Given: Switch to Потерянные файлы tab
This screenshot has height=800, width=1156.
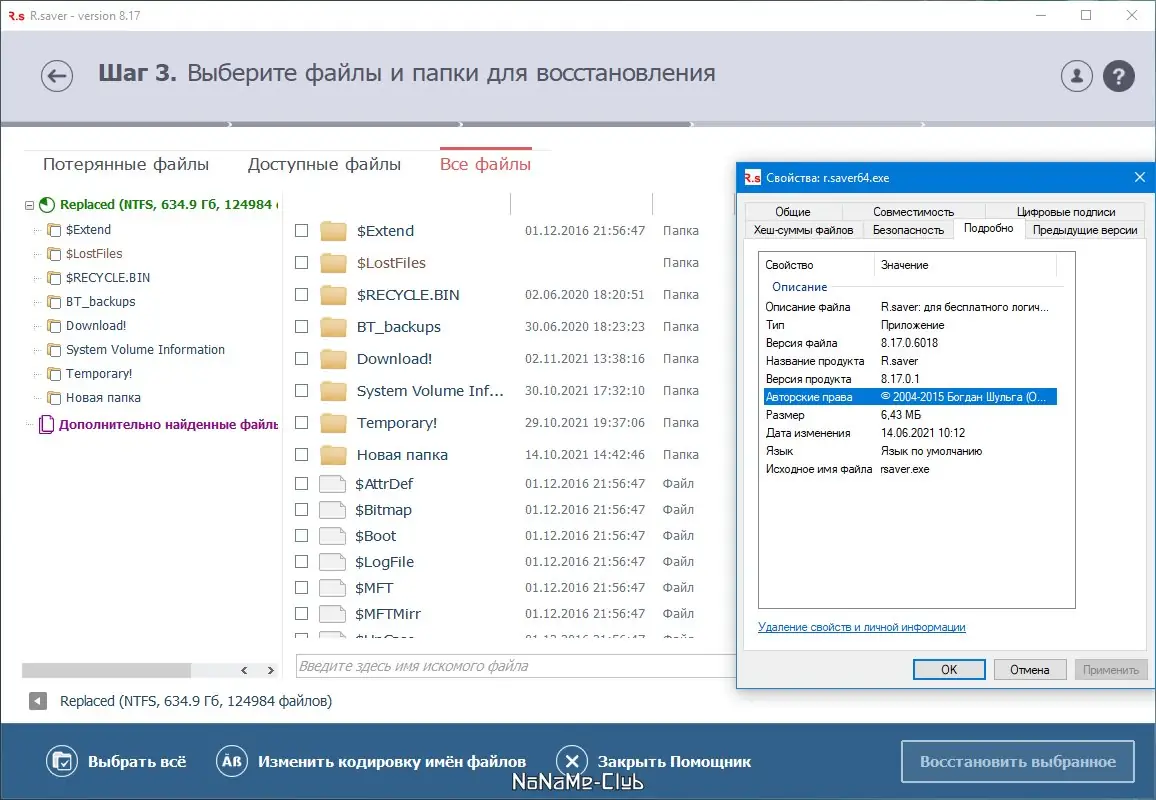Looking at the screenshot, I should (x=126, y=164).
